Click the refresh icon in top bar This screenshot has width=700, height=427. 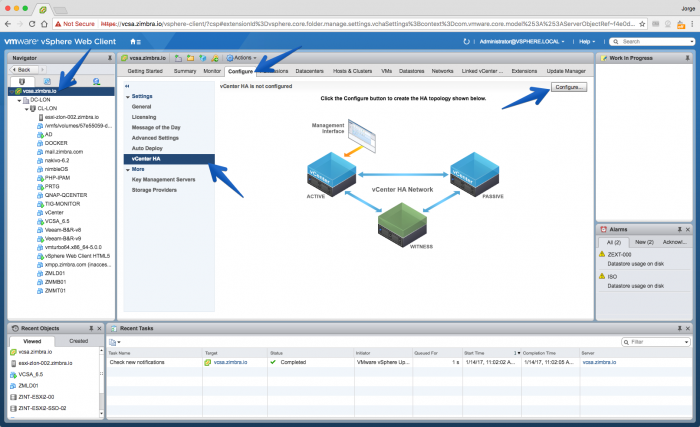[x=467, y=42]
